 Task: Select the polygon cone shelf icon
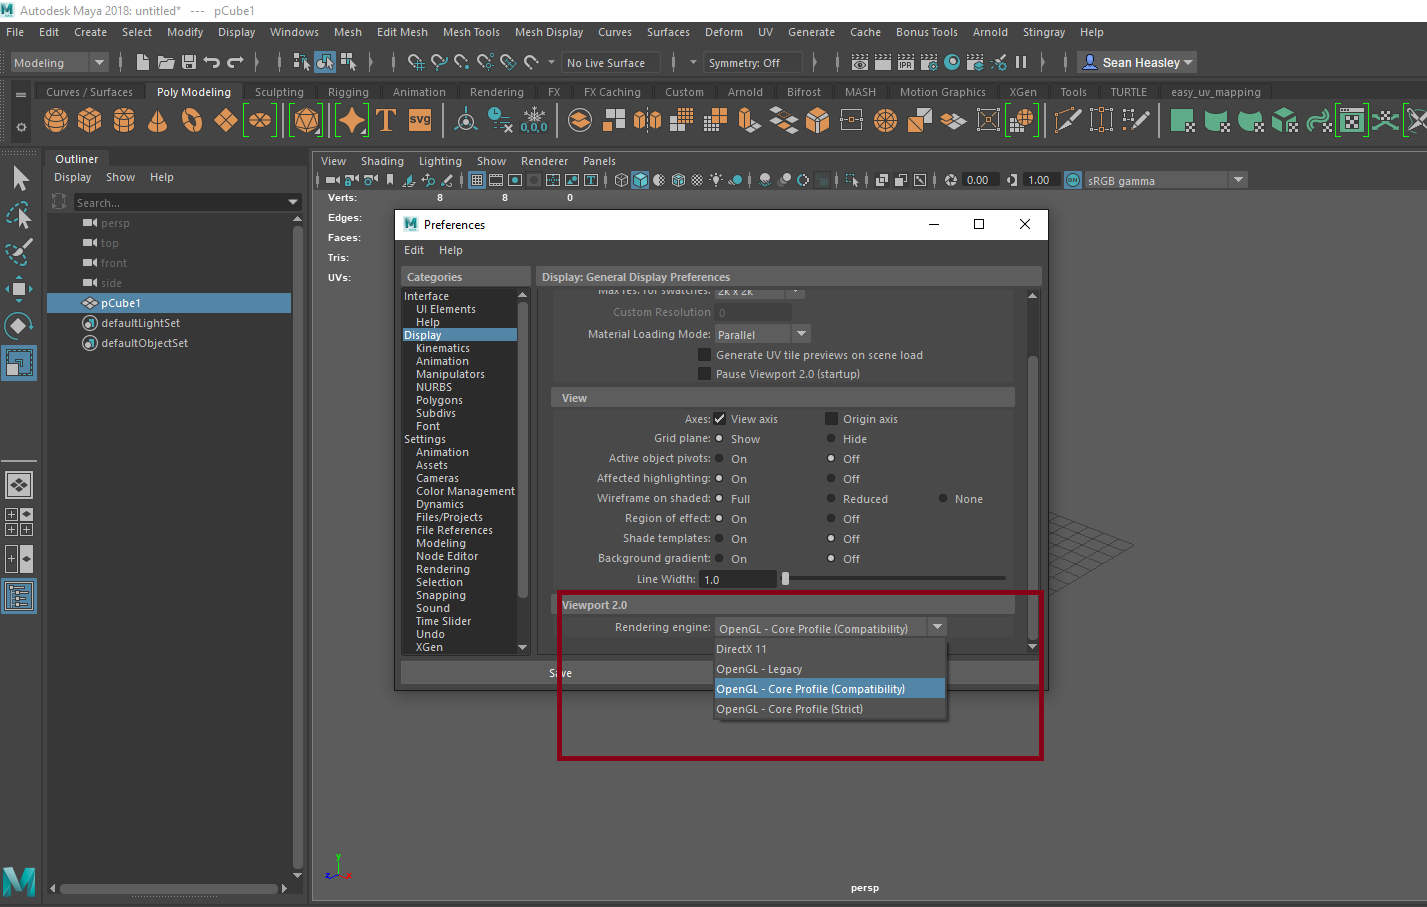(x=157, y=121)
